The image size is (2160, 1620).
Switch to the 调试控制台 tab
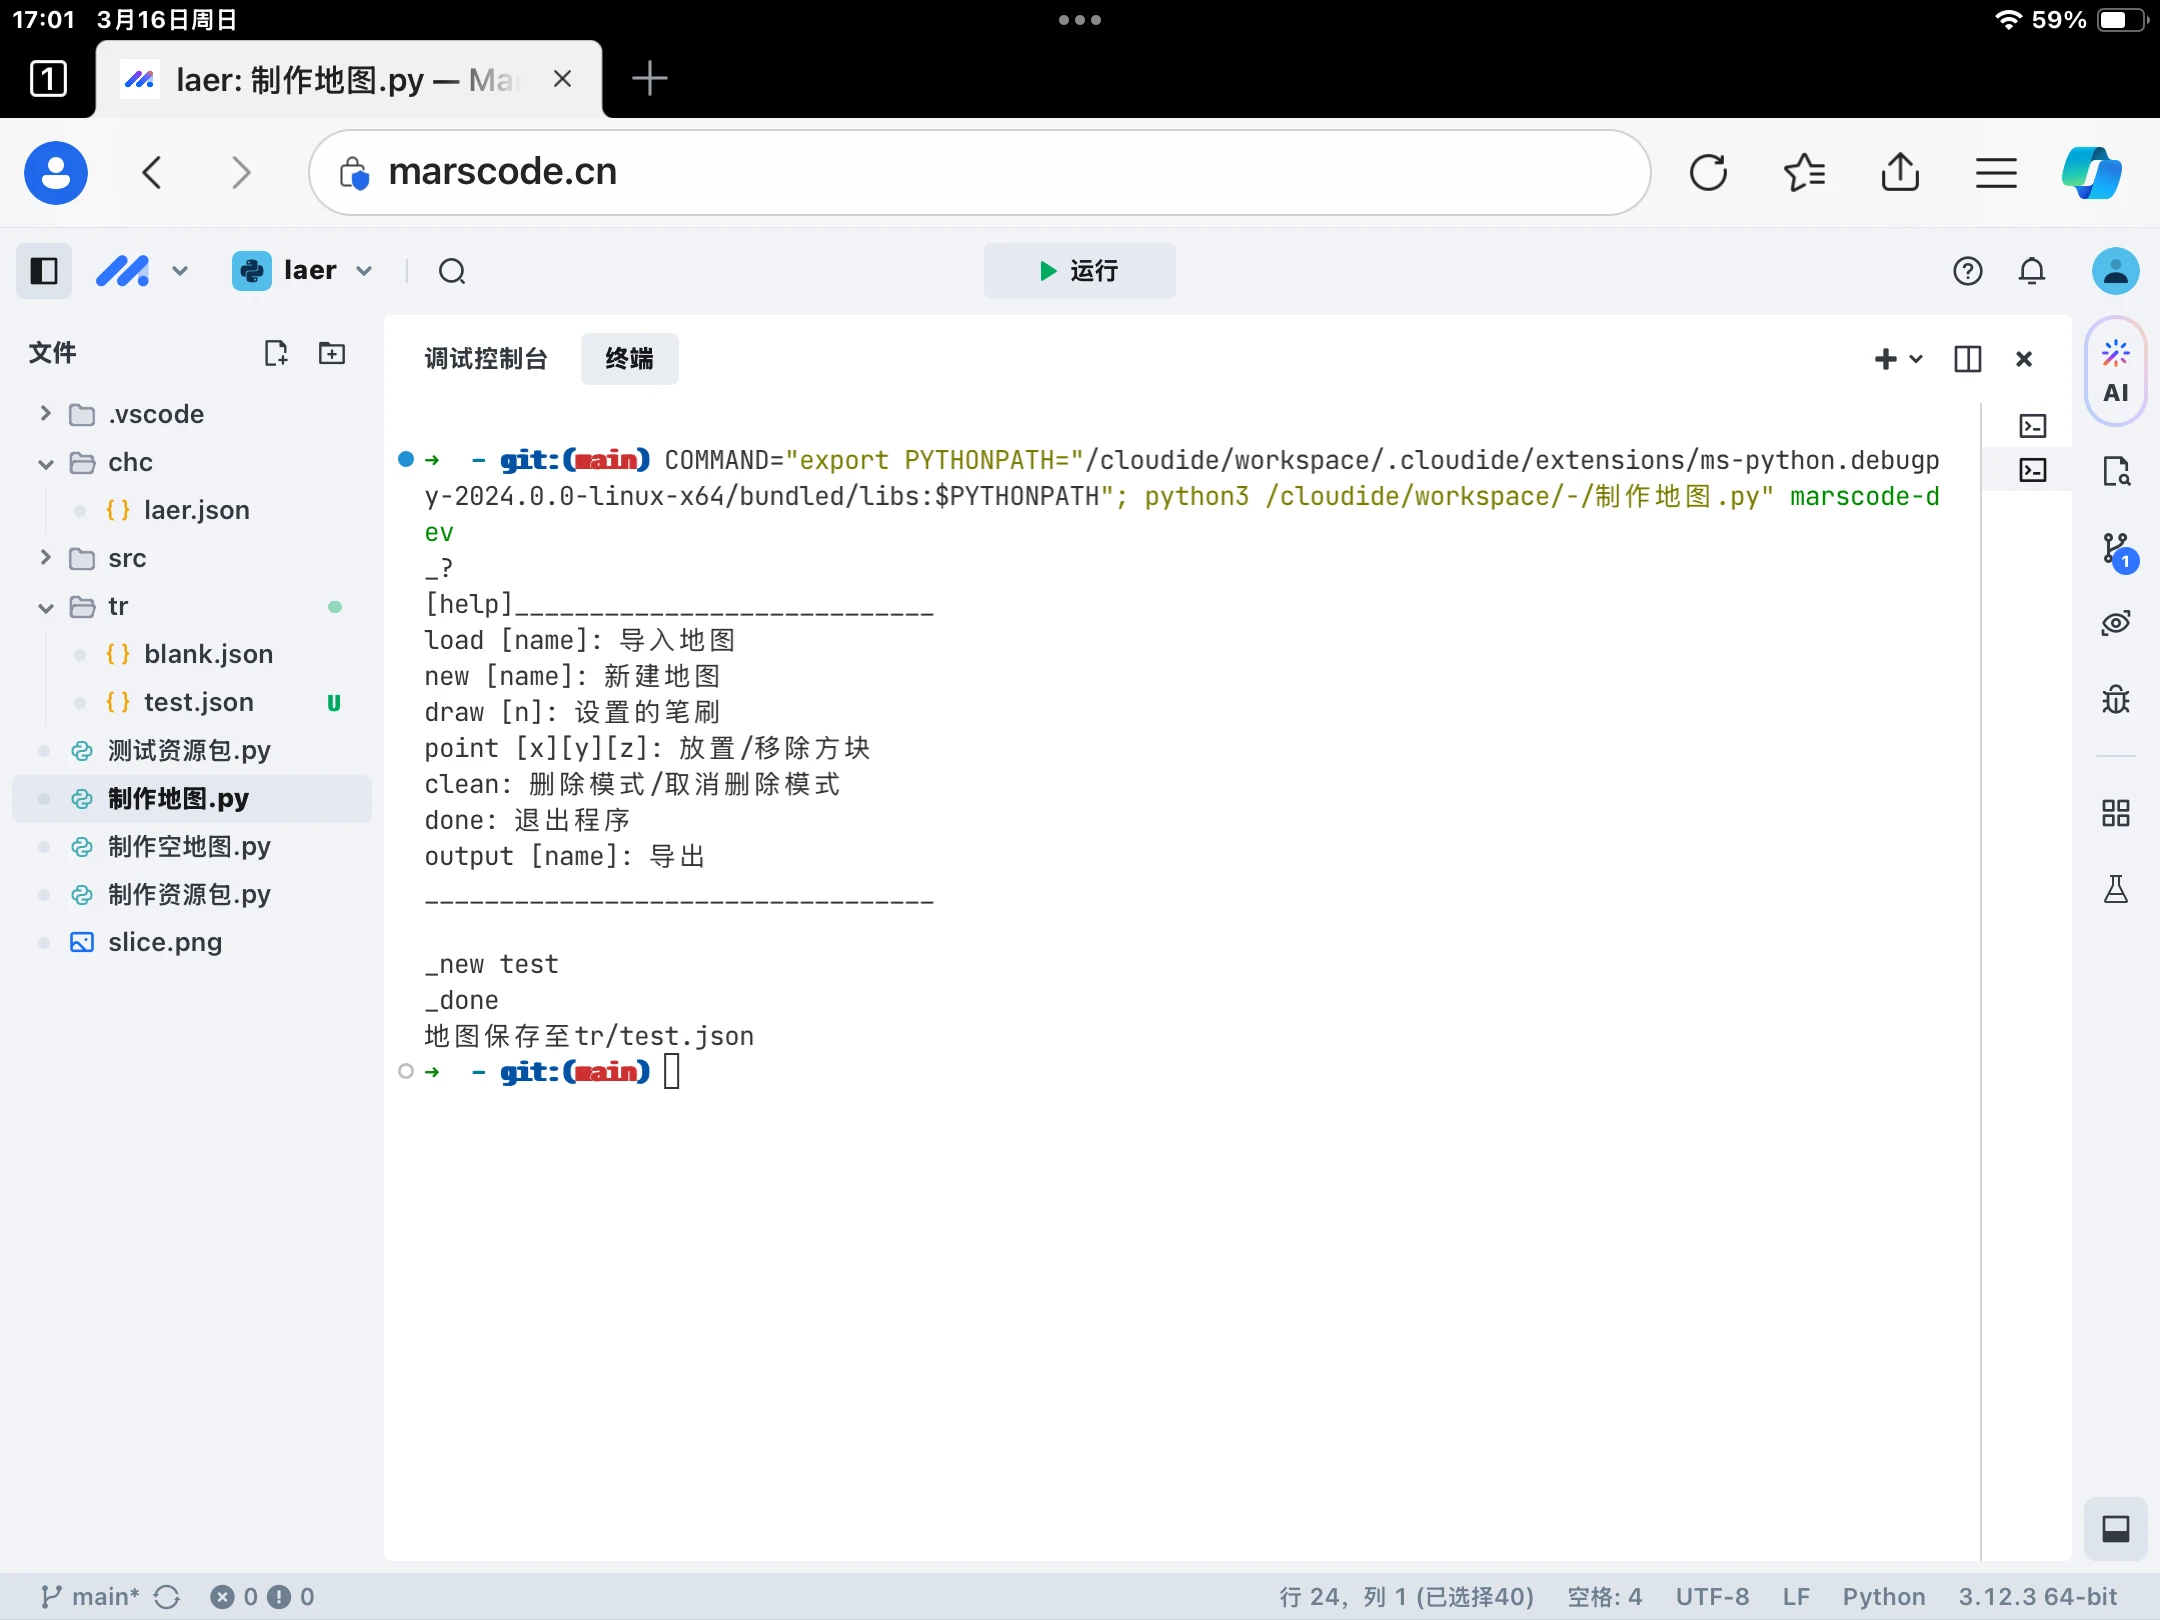coord(486,359)
